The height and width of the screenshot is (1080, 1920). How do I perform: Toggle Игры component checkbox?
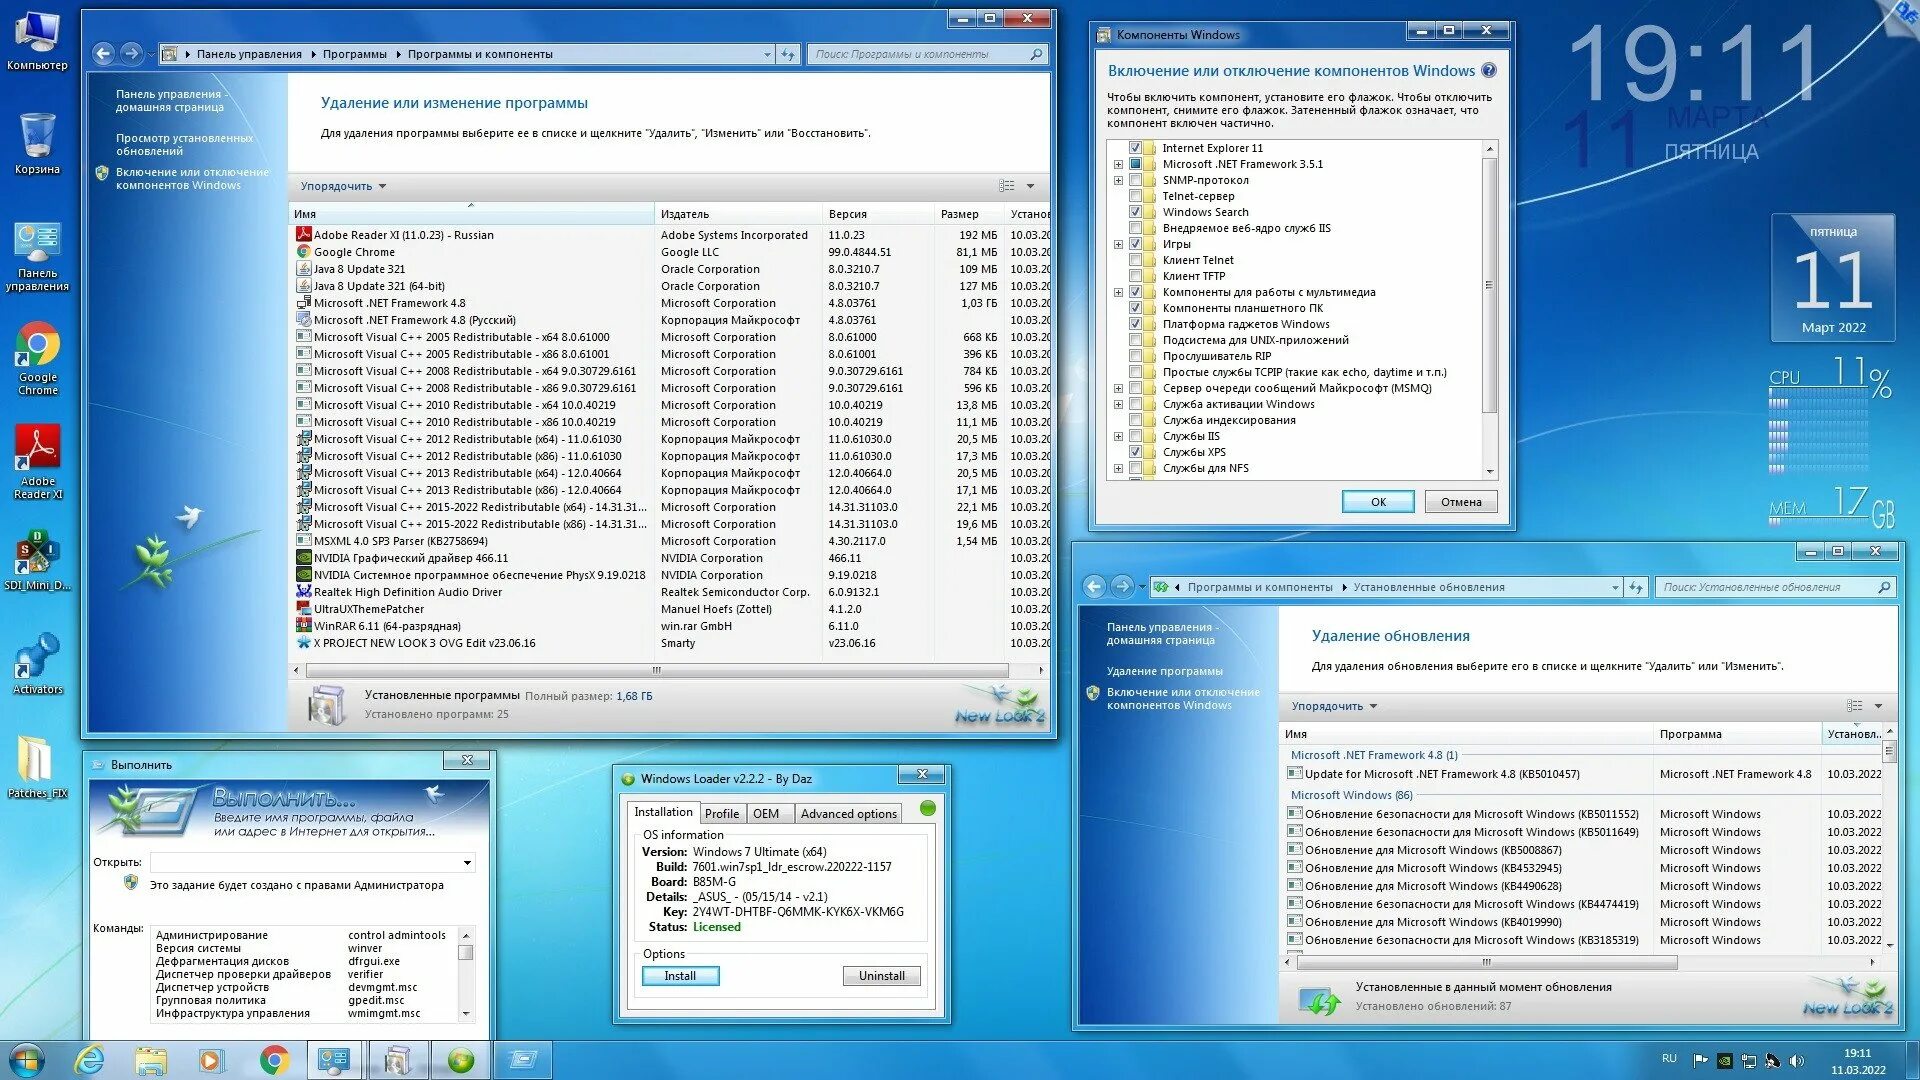(x=1135, y=244)
